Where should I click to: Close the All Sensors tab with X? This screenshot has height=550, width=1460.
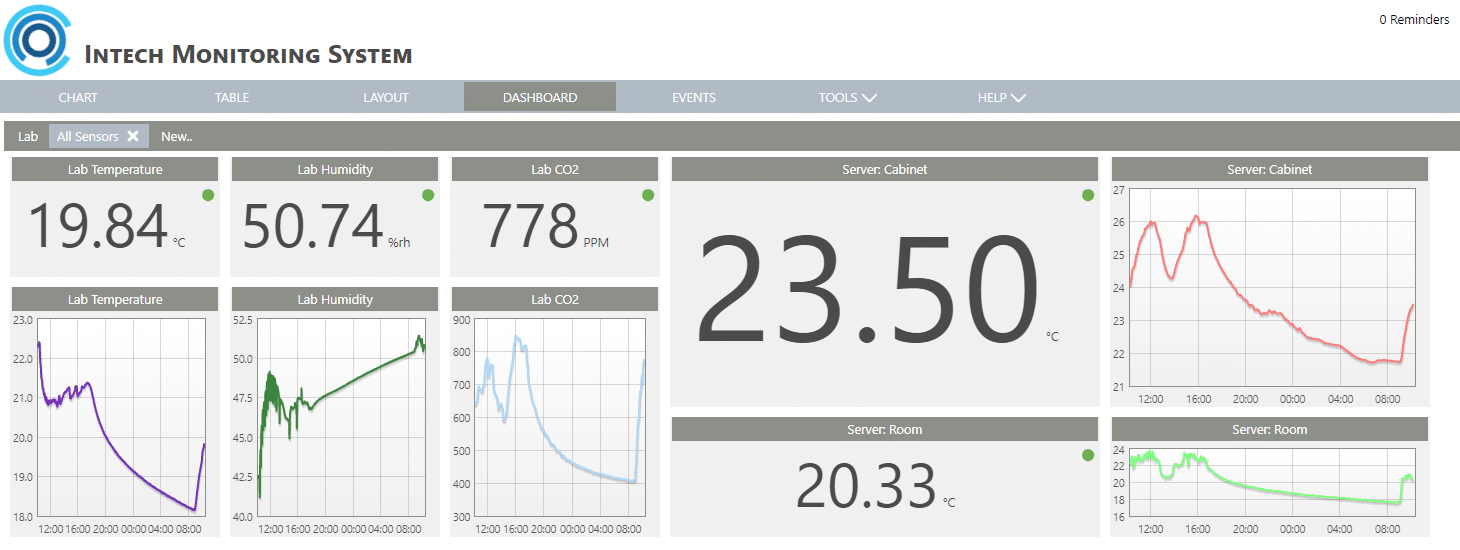[x=133, y=136]
